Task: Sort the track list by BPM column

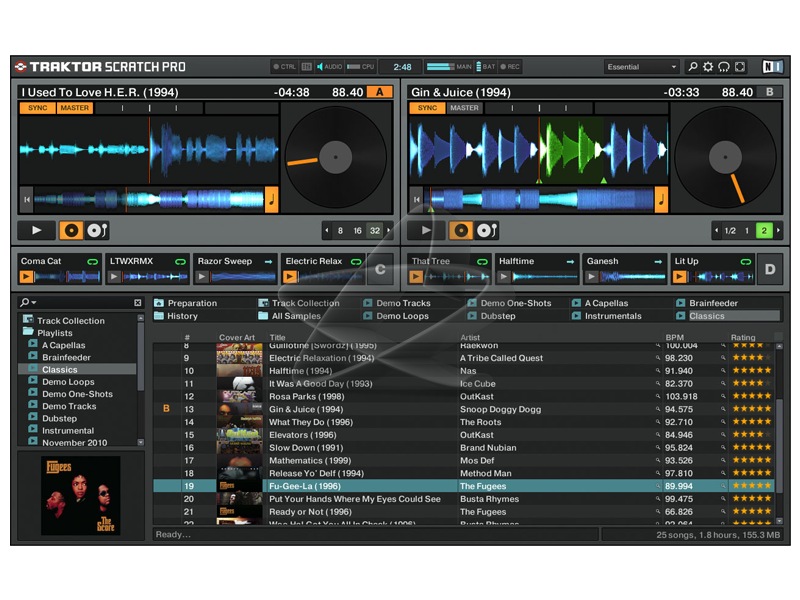Action: [x=675, y=338]
